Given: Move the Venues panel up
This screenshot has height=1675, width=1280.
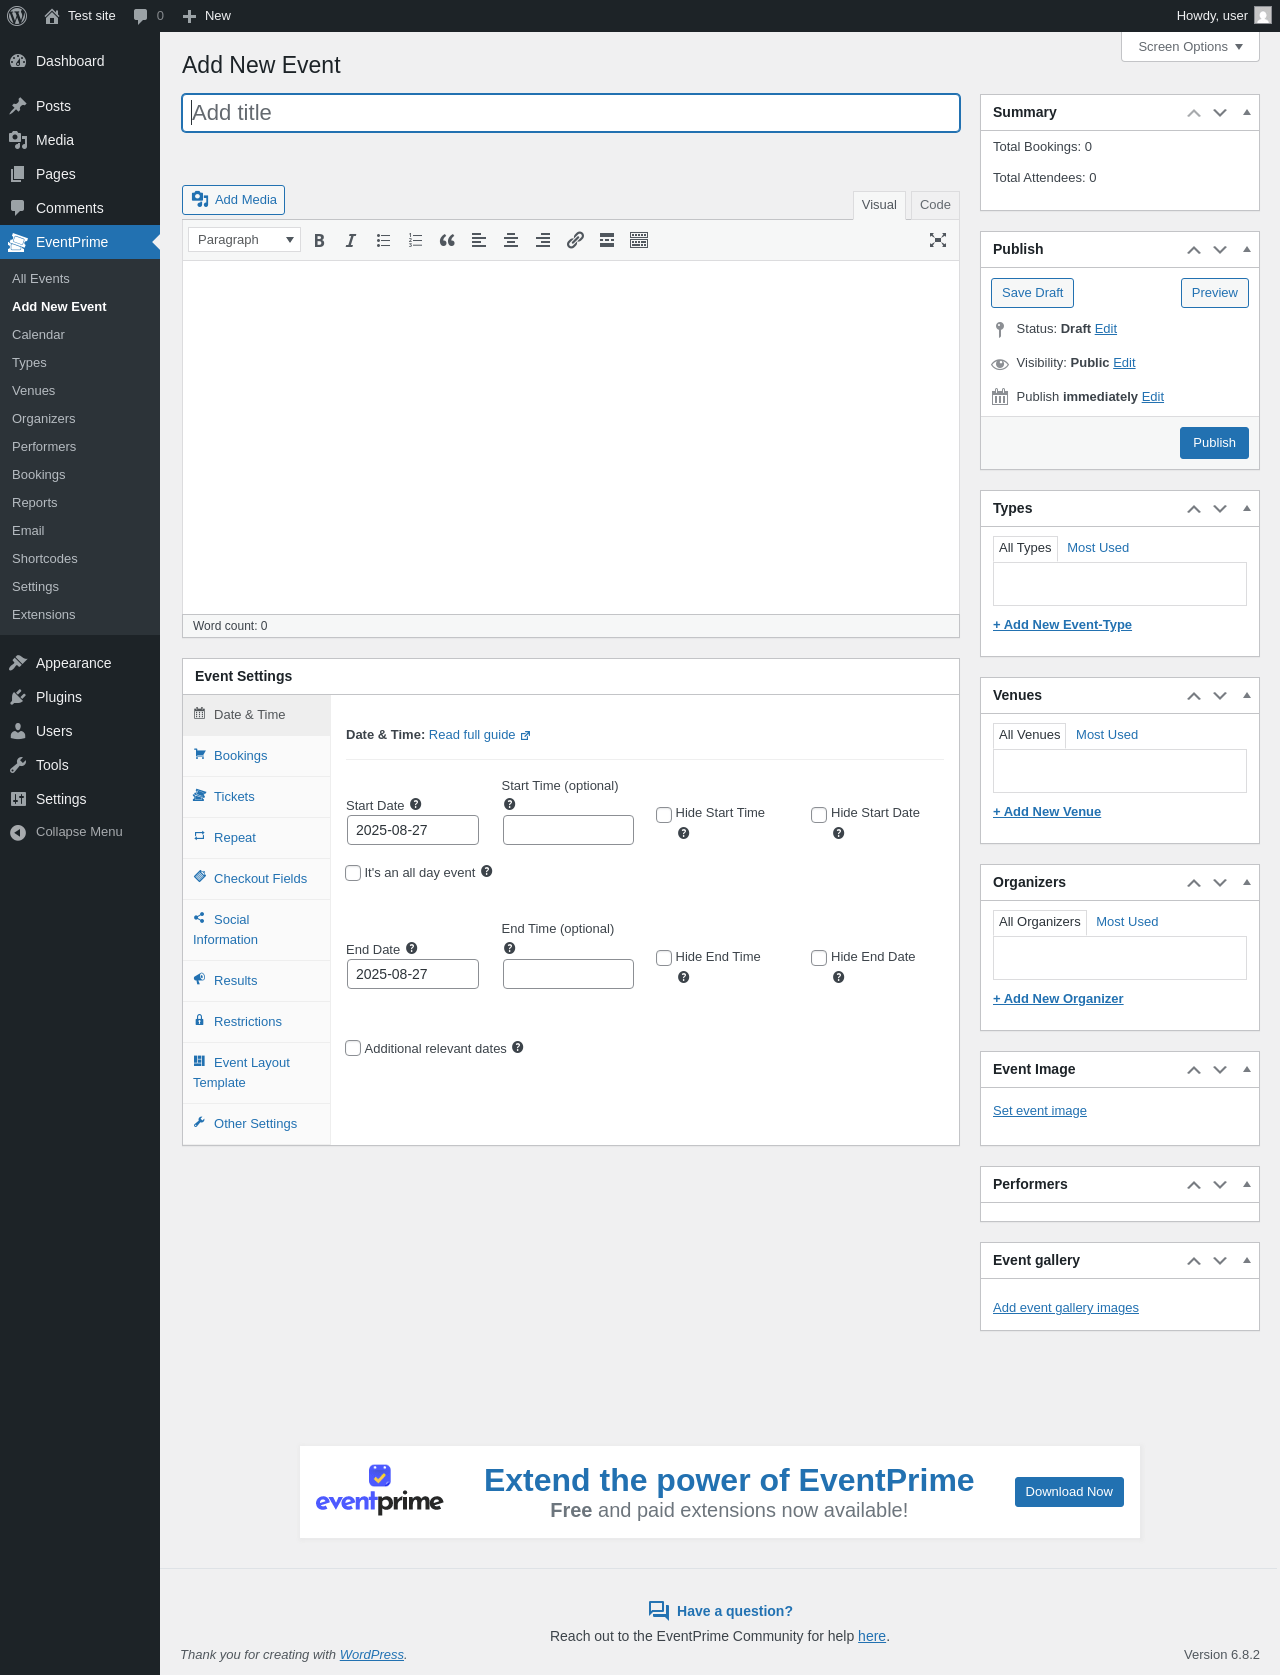Looking at the screenshot, I should coord(1194,695).
